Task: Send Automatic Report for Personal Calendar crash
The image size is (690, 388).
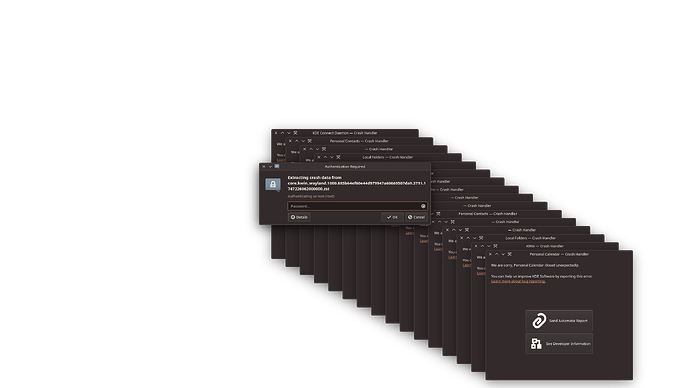Action: click(x=559, y=321)
